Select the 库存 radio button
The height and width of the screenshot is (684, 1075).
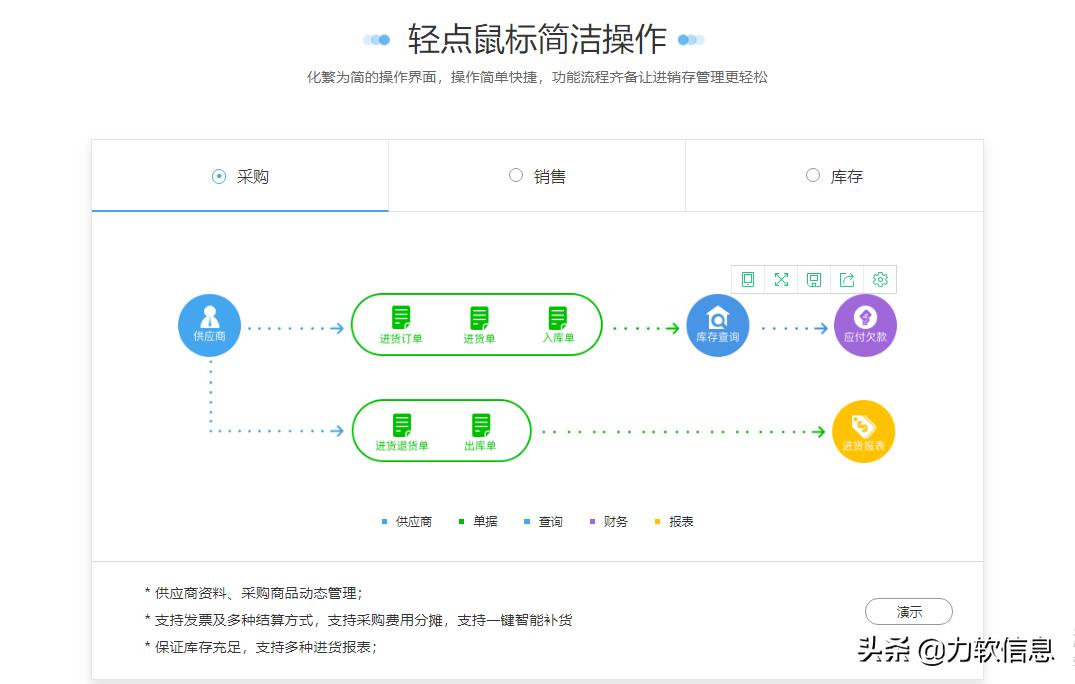point(813,176)
